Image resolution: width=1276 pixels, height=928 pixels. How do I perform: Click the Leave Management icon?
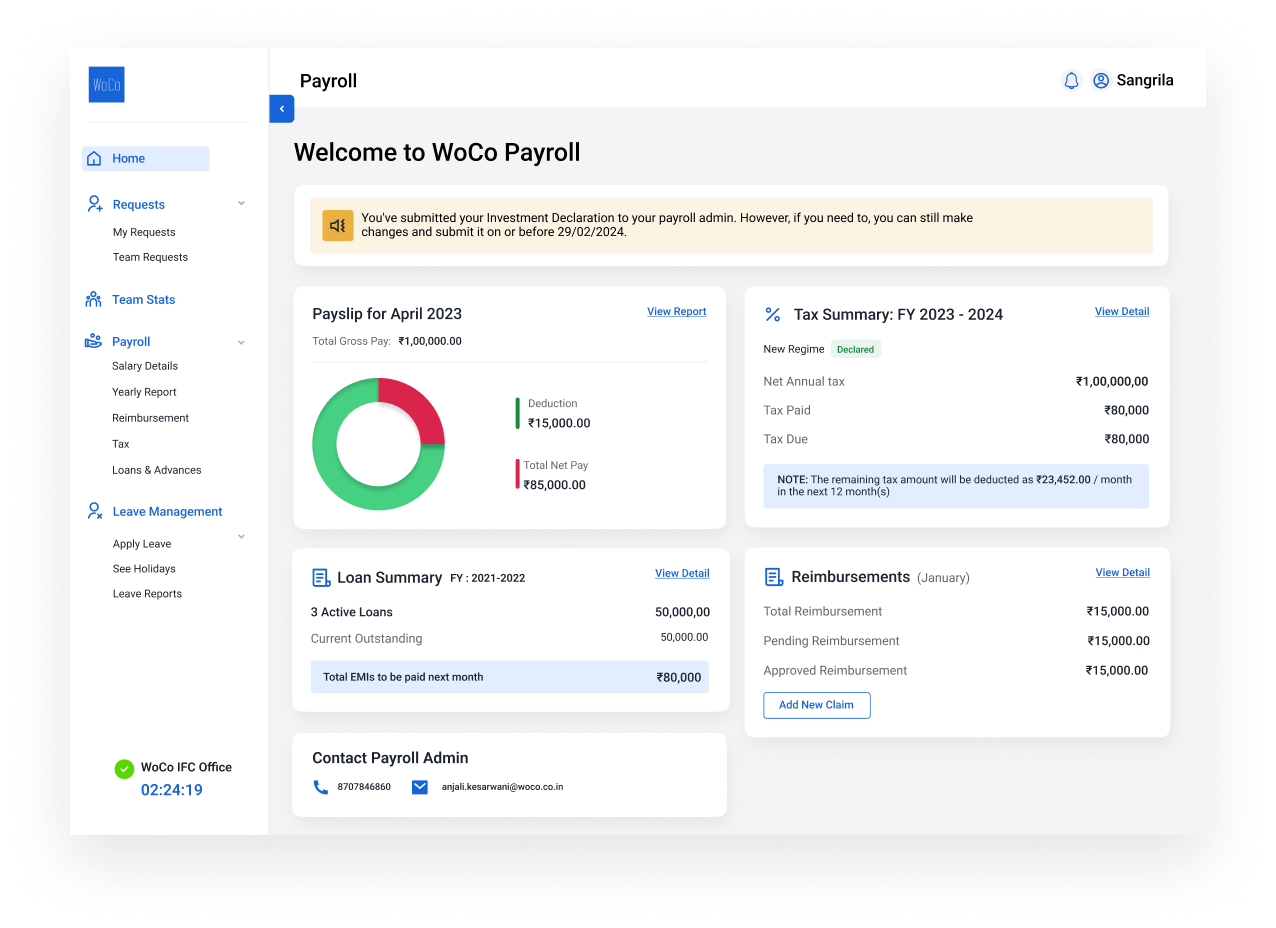pyautogui.click(x=93, y=511)
